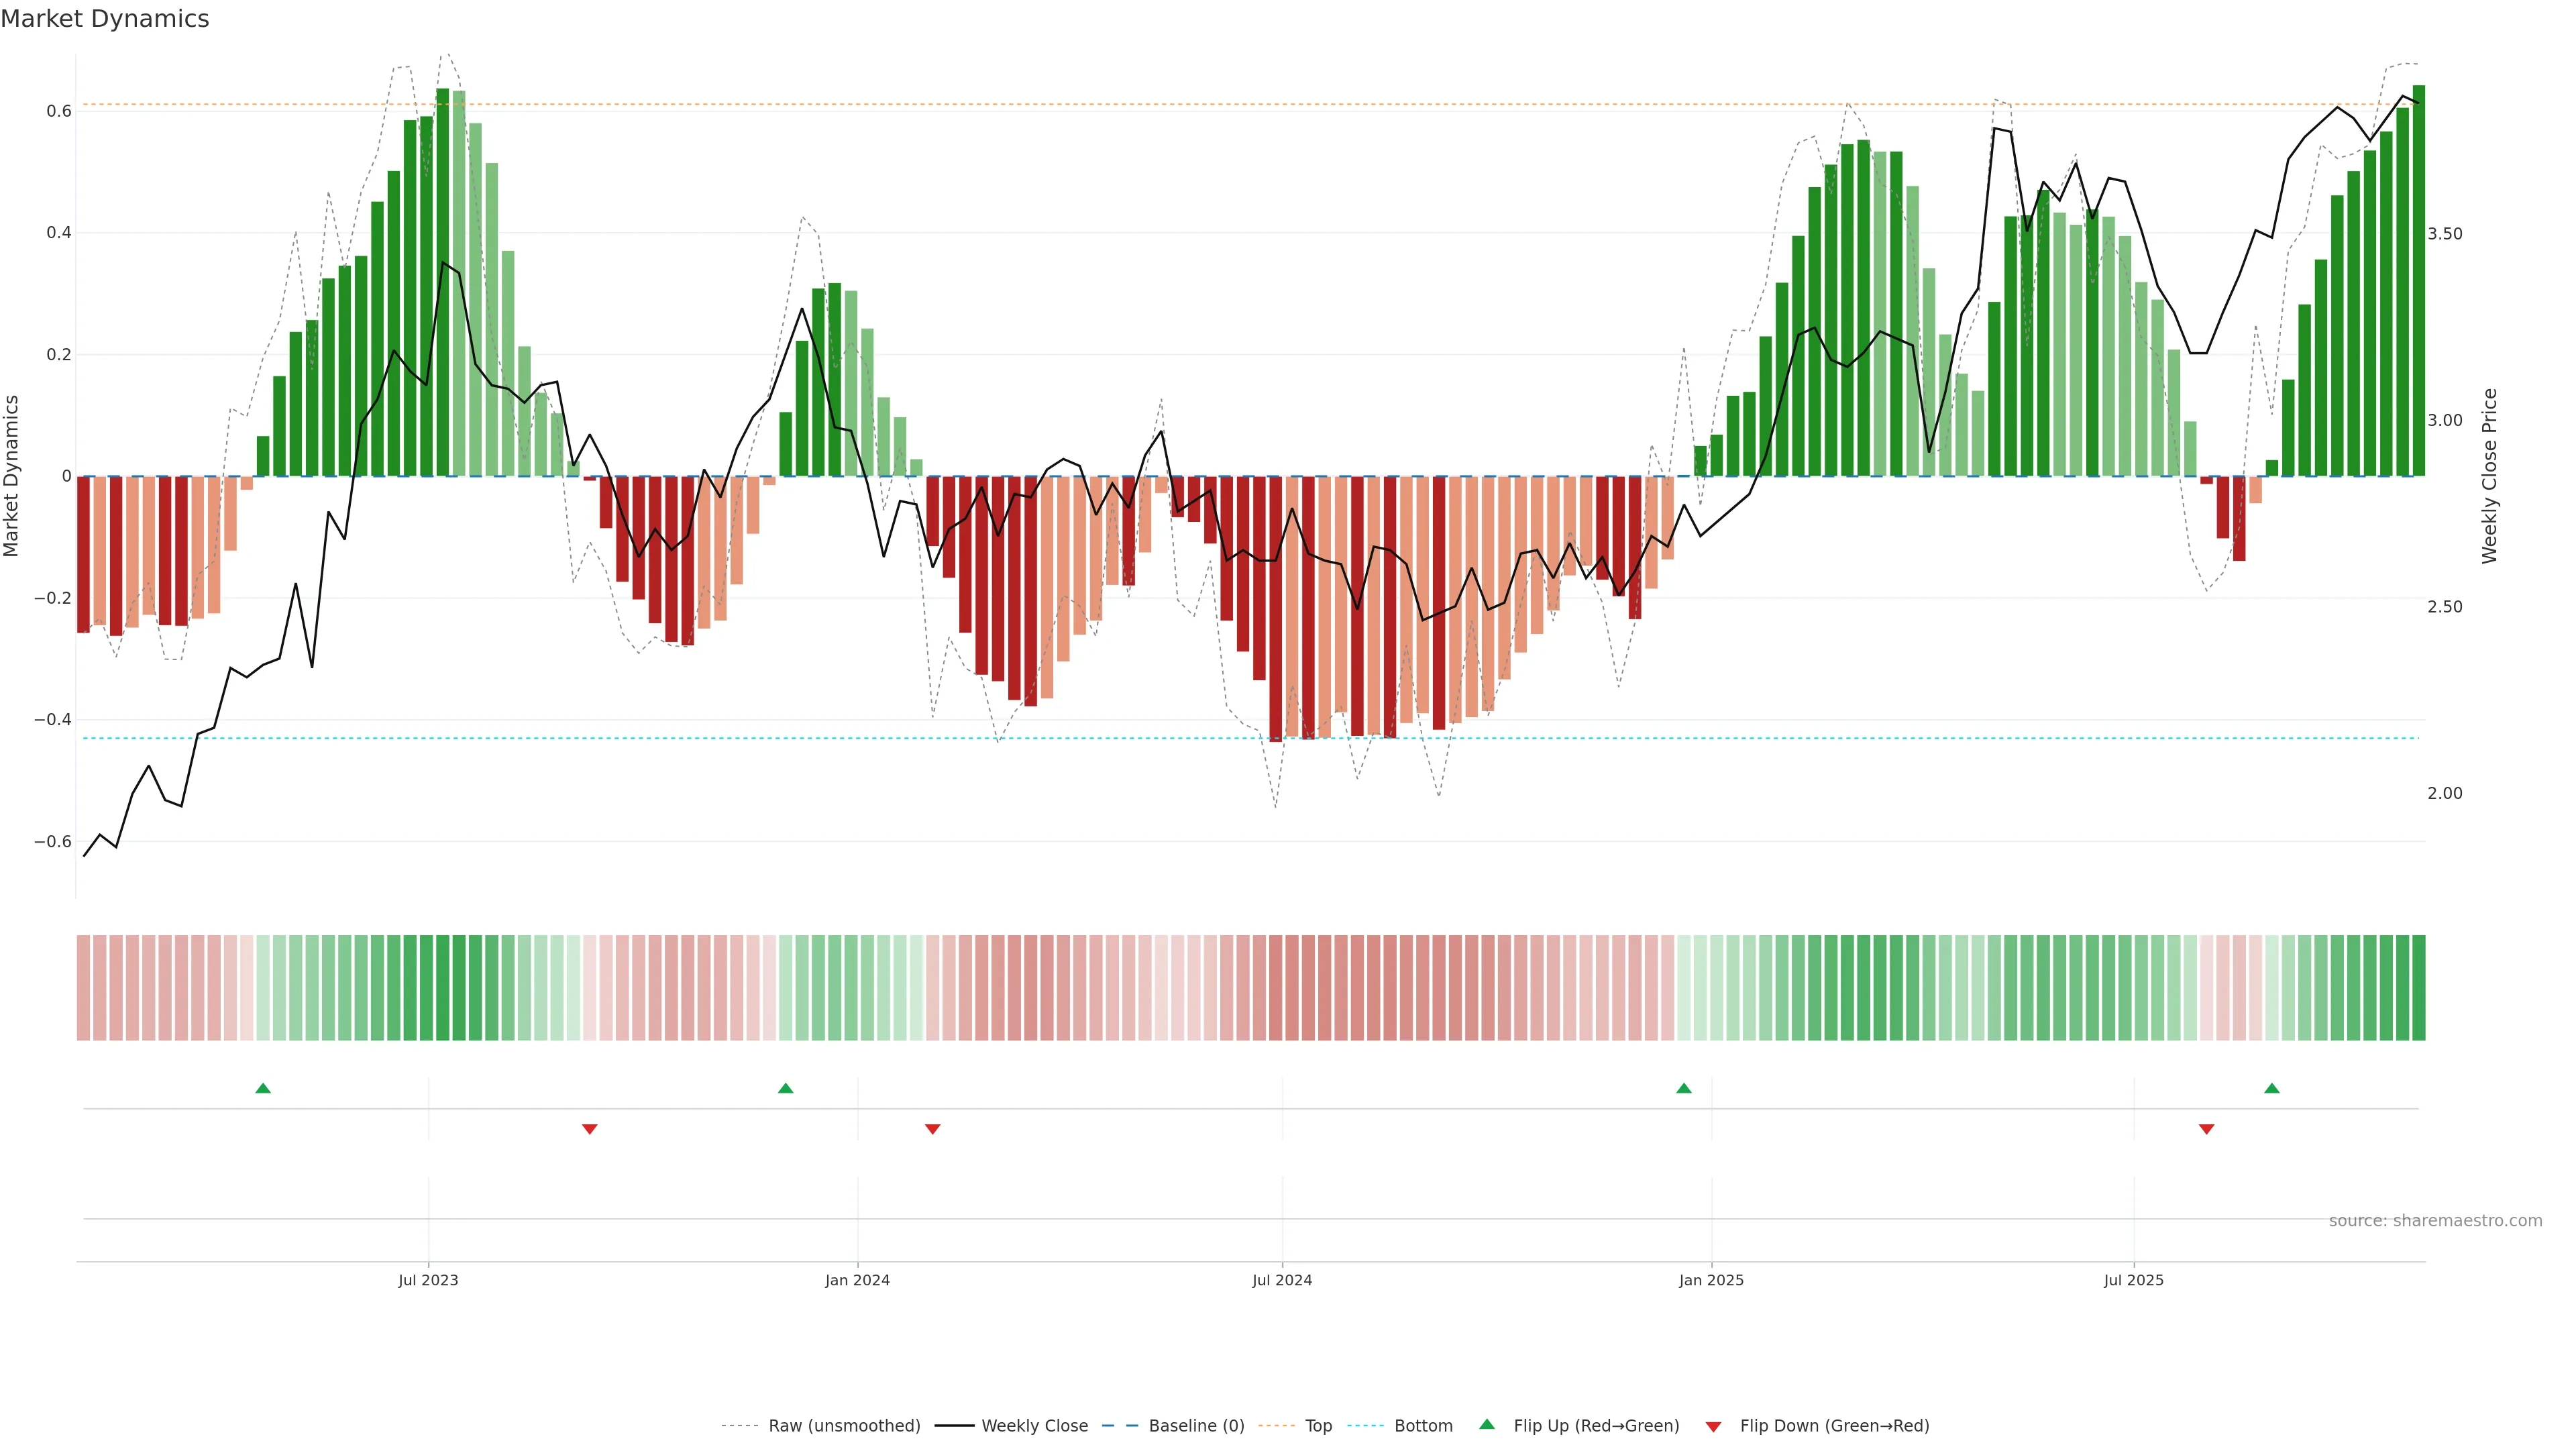Click the red triangle icon in the legend
Viewport: 2576px width, 1449px height.
click(1713, 1427)
